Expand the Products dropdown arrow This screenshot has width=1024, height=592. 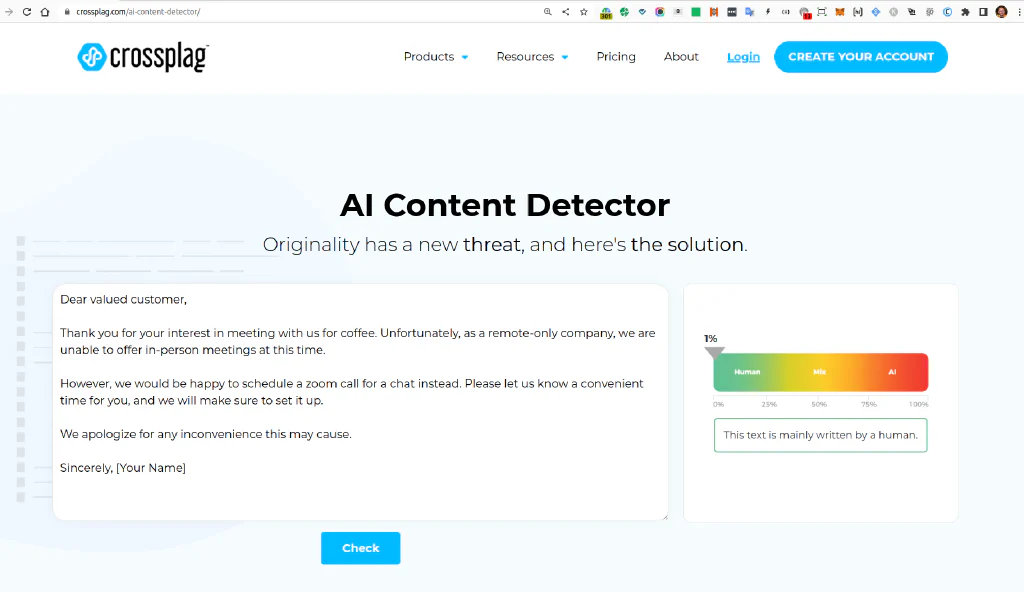click(465, 58)
